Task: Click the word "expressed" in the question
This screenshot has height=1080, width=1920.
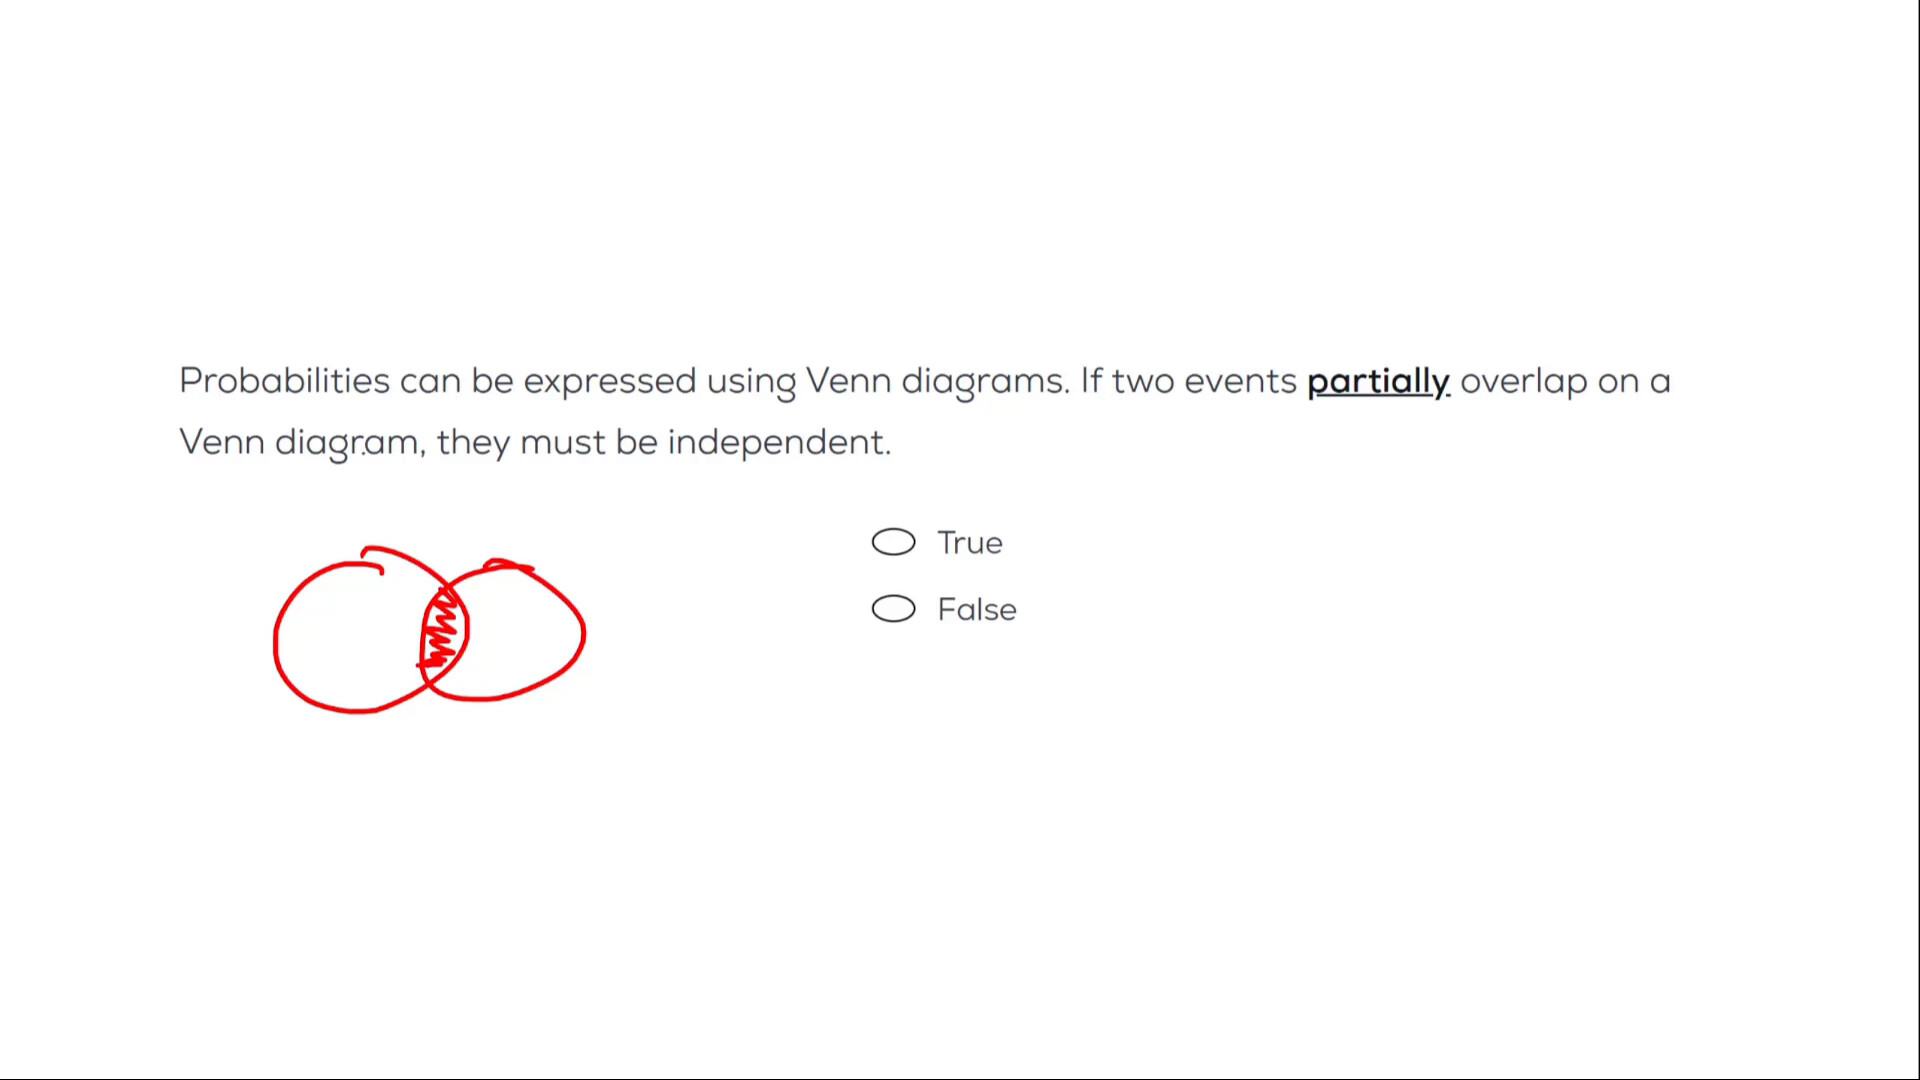Action: pos(609,381)
